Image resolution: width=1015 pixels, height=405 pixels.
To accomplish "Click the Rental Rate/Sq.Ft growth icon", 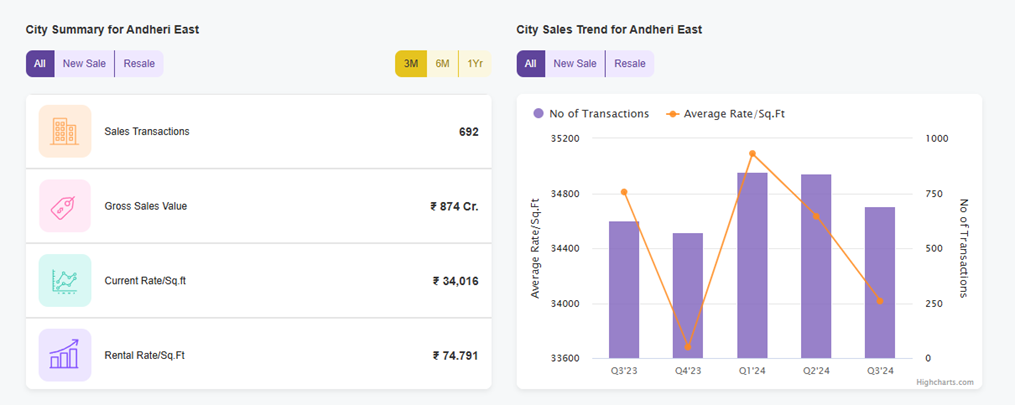I will click(65, 355).
